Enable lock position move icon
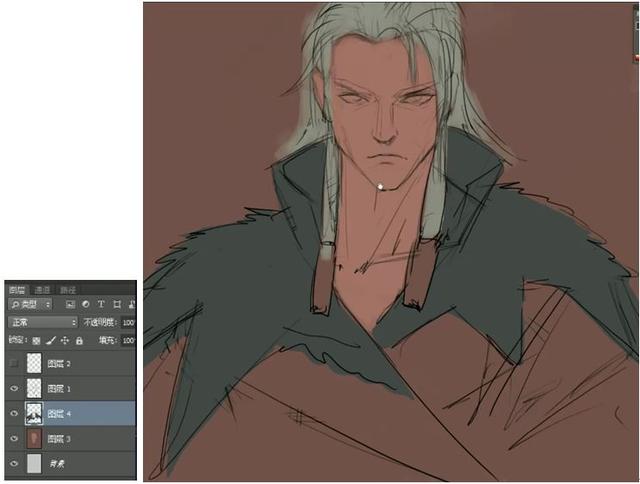Image resolution: width=640 pixels, height=484 pixels. [x=64, y=340]
